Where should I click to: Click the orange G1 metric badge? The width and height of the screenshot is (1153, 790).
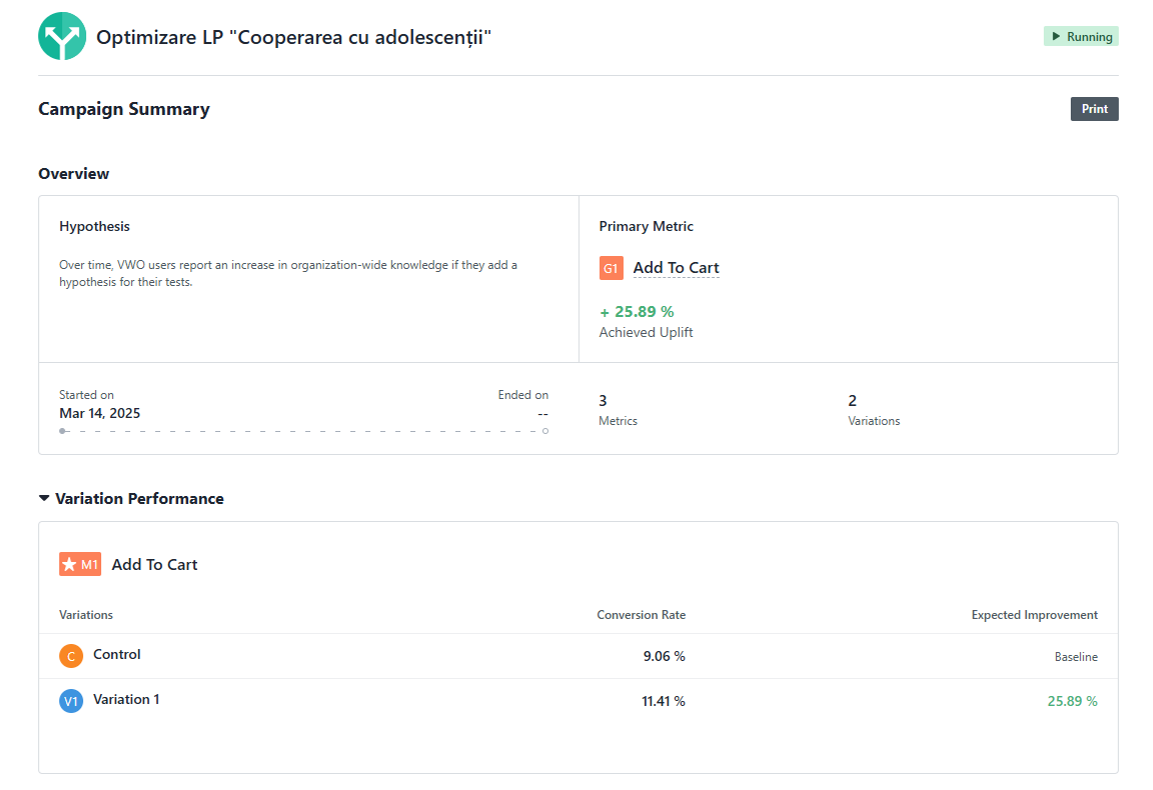(x=611, y=268)
